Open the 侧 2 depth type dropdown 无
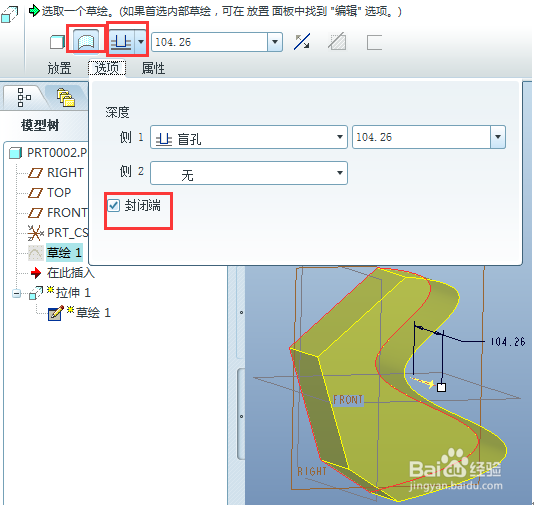The width and height of the screenshot is (534, 505). (249, 173)
